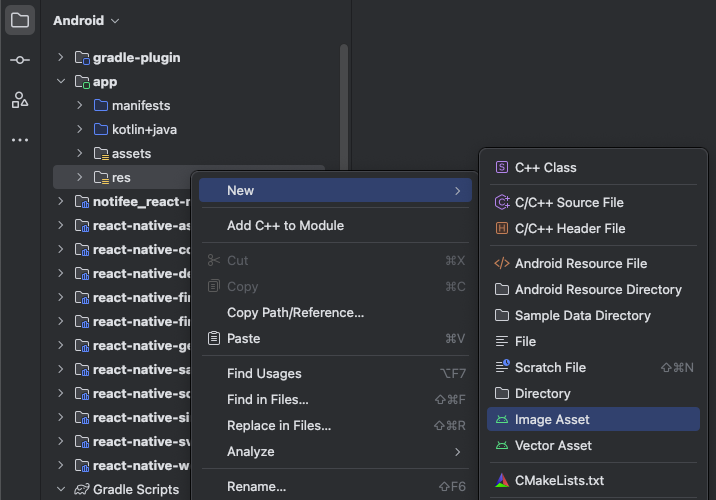The image size is (716, 500).
Task: Click the More tool windows ellipsis icon
Action: coord(20,140)
